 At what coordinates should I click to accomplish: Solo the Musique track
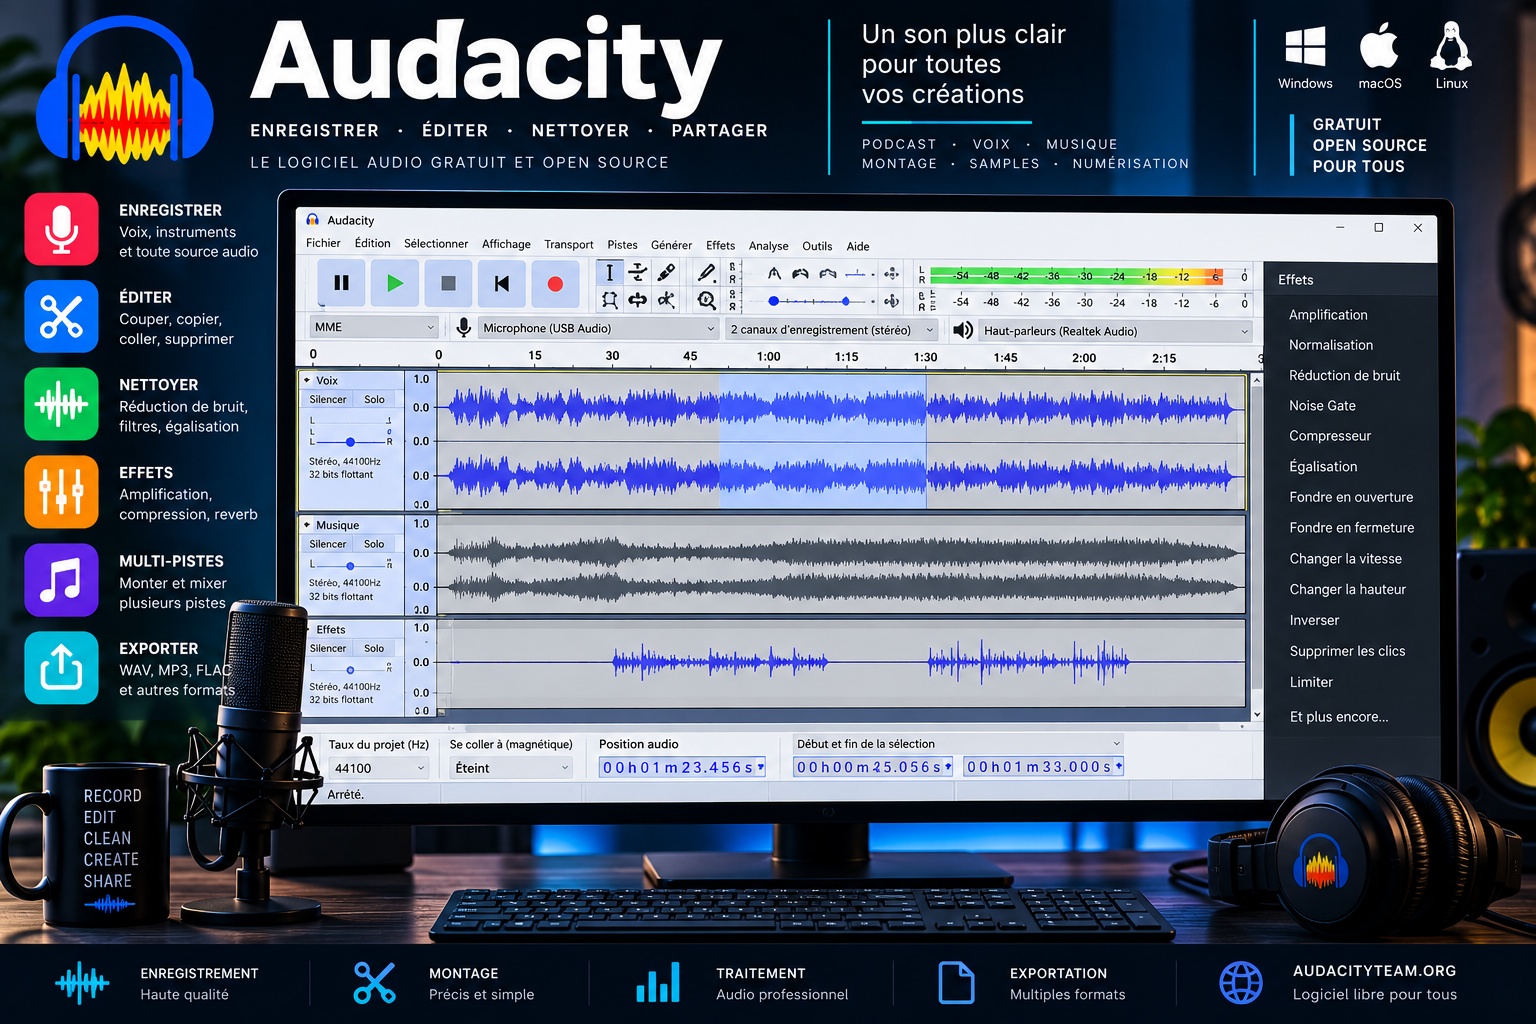[x=374, y=544]
